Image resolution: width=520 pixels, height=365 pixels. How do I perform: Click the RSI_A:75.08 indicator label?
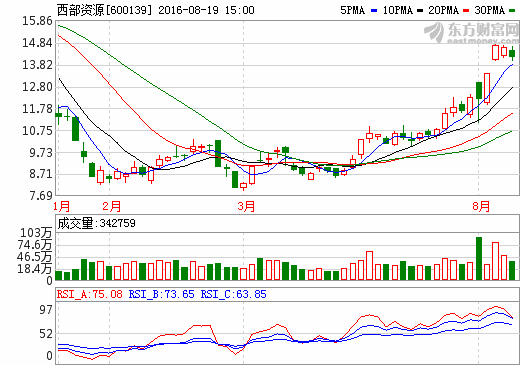click(90, 294)
